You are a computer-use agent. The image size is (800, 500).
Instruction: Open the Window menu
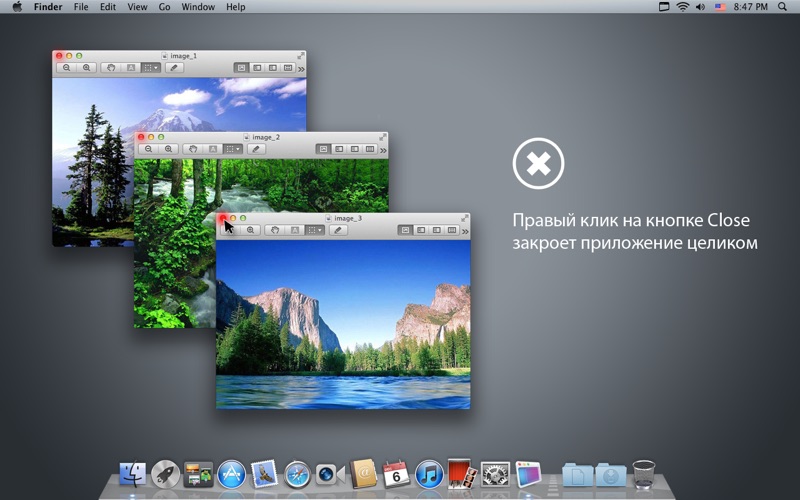click(x=198, y=7)
